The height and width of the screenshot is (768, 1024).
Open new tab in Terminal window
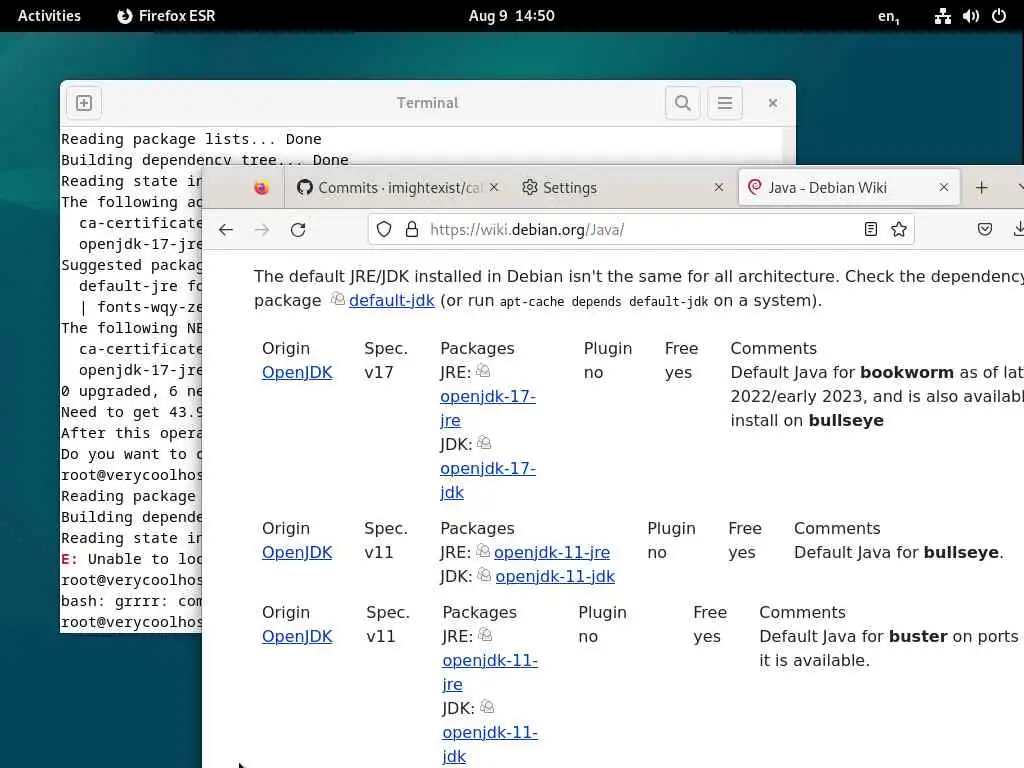[84, 103]
